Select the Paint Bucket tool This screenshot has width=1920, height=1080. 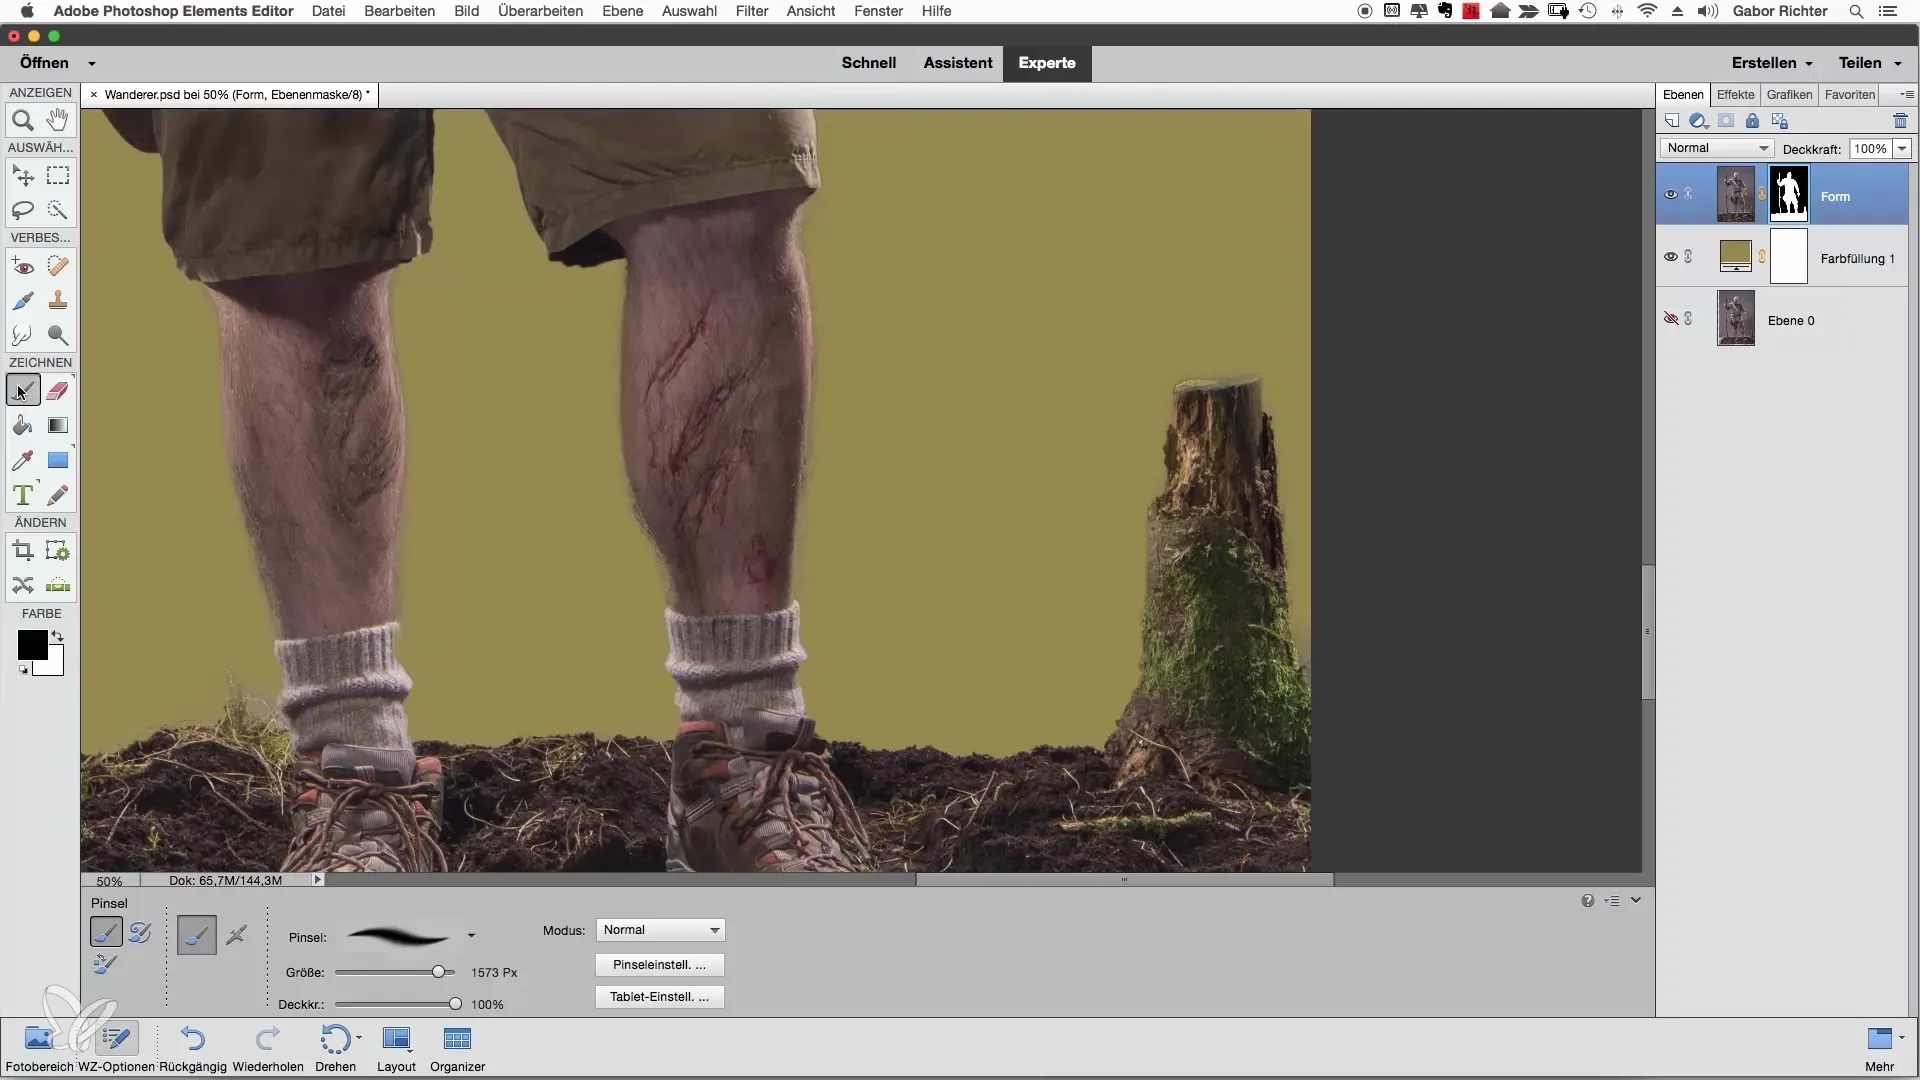pyautogui.click(x=22, y=426)
